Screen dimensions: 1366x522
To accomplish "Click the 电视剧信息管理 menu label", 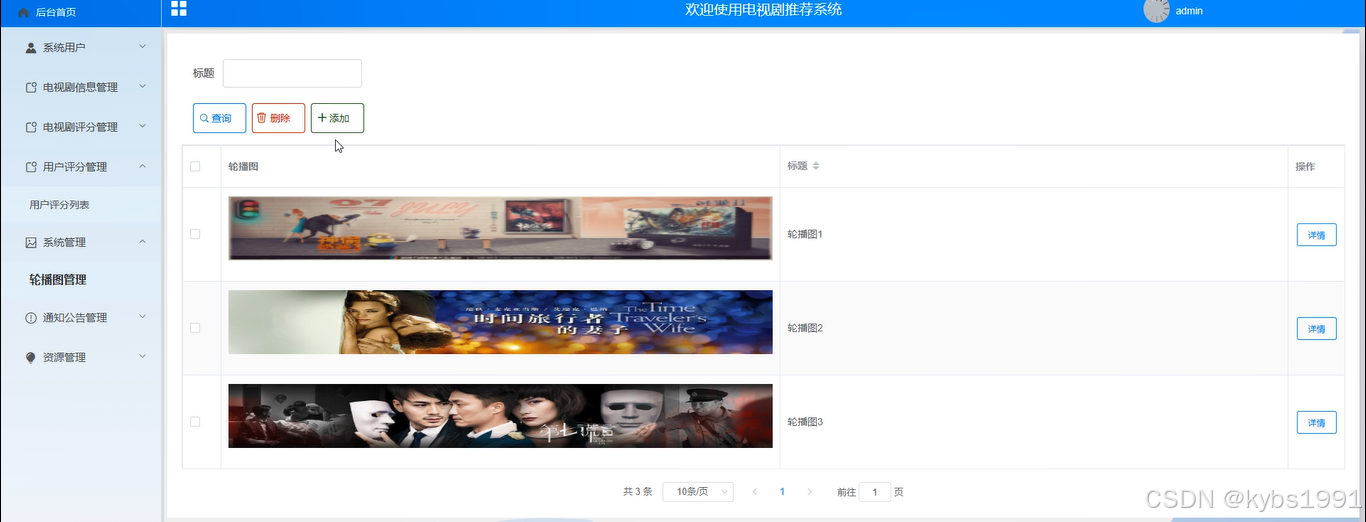I will tap(80, 87).
